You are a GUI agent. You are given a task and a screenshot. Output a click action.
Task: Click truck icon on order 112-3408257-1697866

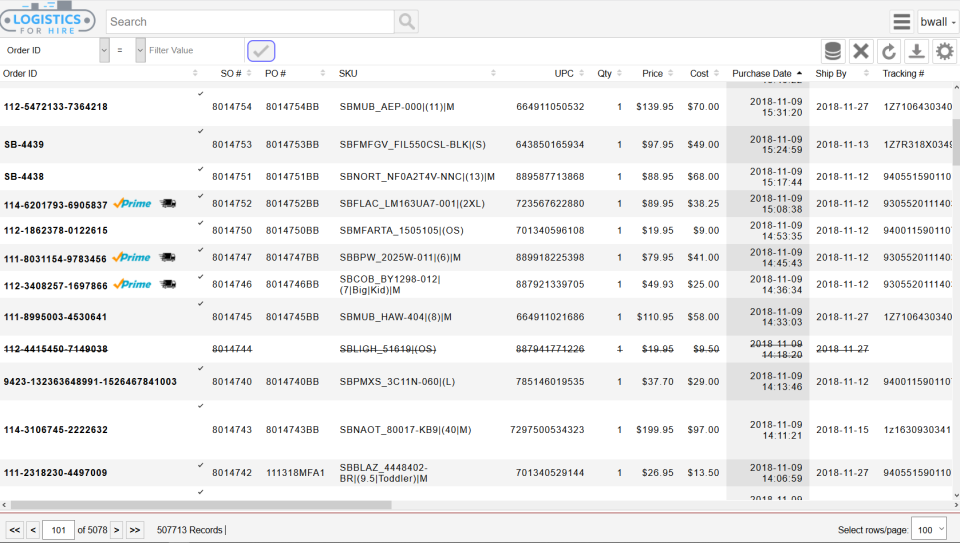(x=168, y=284)
